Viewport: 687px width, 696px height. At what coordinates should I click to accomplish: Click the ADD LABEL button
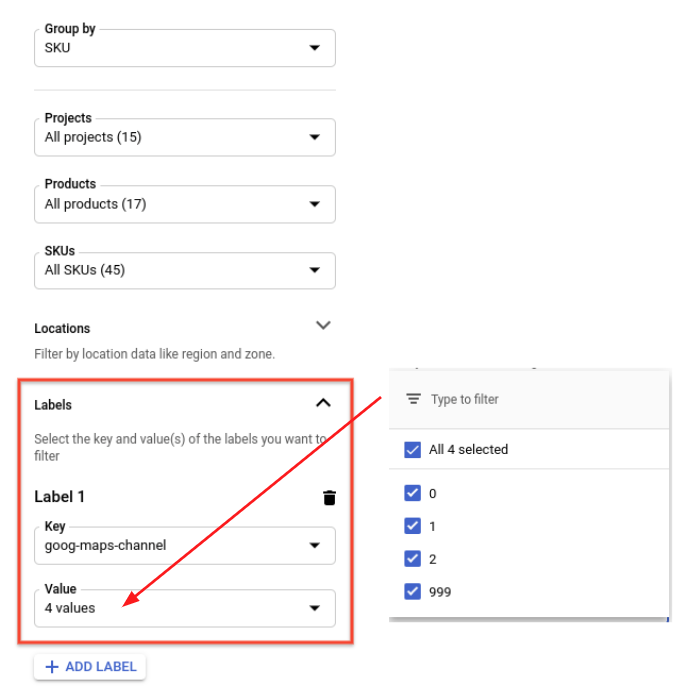coord(90,666)
